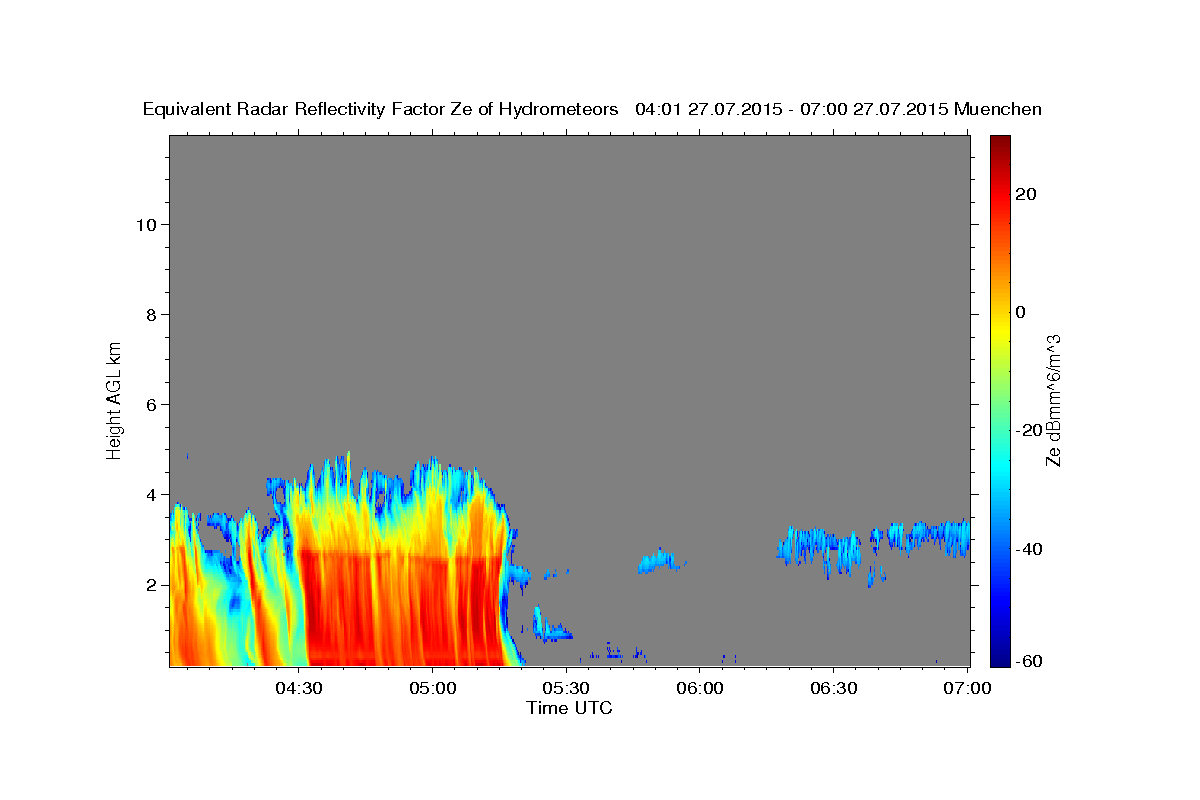Click the height tick label '8'
Viewport: 1200px width, 800px height.
point(153,315)
